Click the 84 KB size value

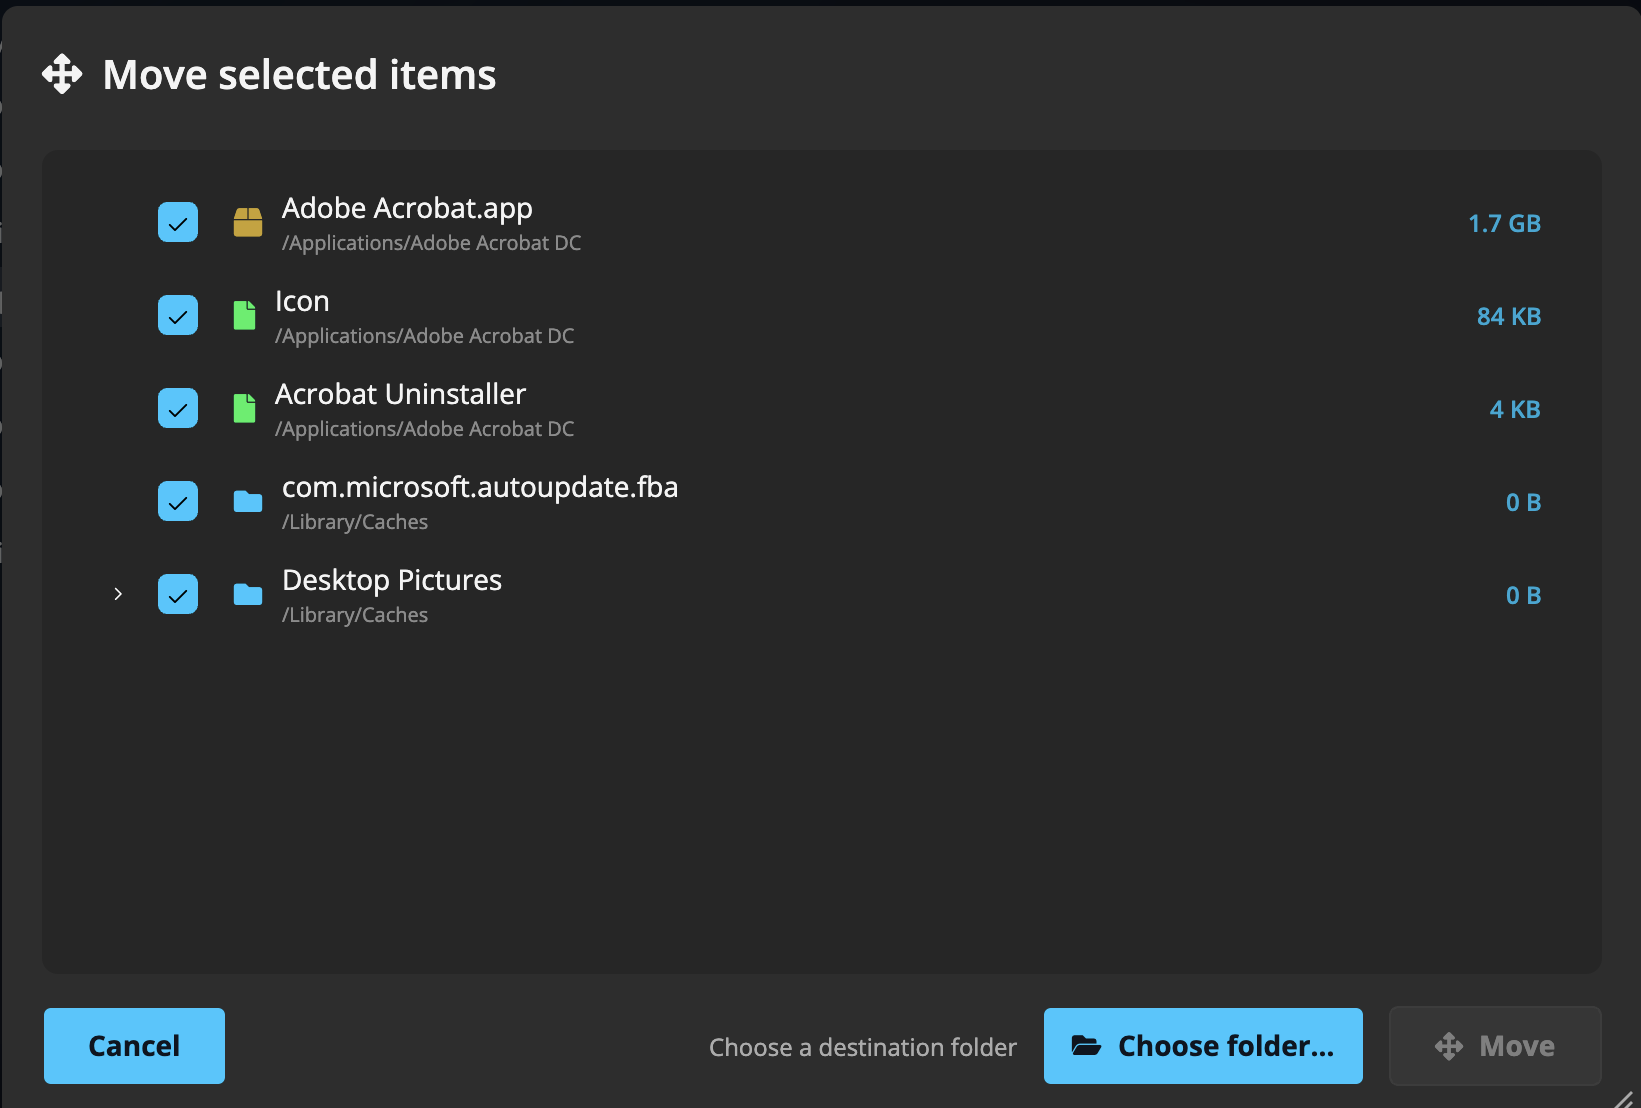pyautogui.click(x=1509, y=316)
